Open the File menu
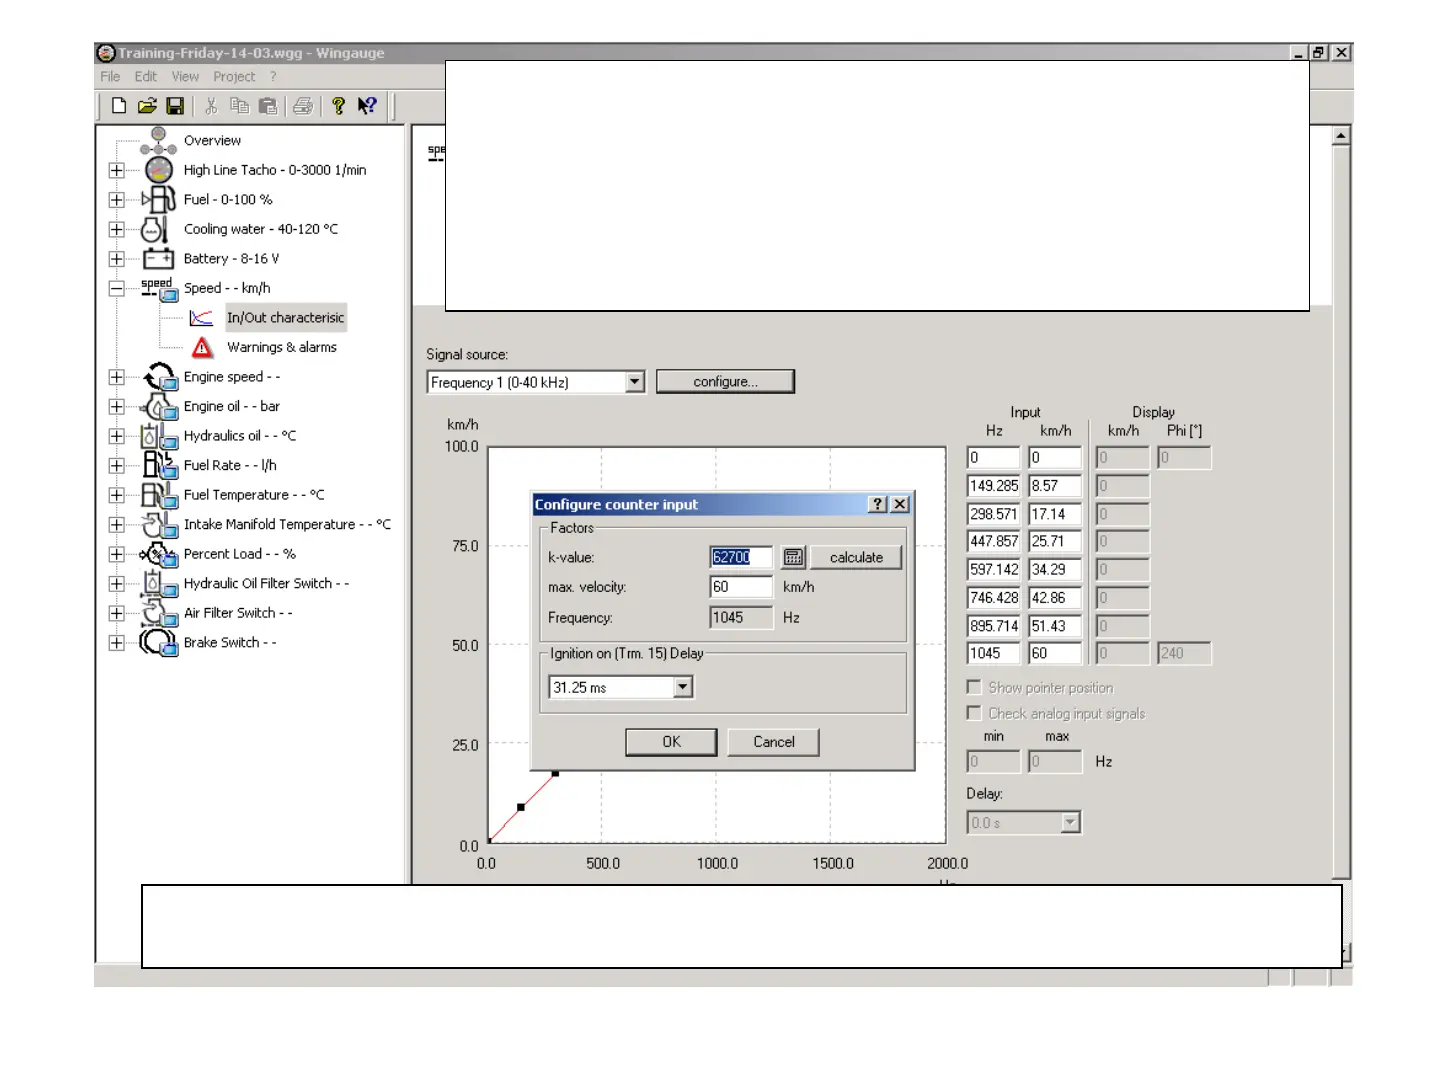Screen dimensions: 1436x1074 (x=110, y=77)
